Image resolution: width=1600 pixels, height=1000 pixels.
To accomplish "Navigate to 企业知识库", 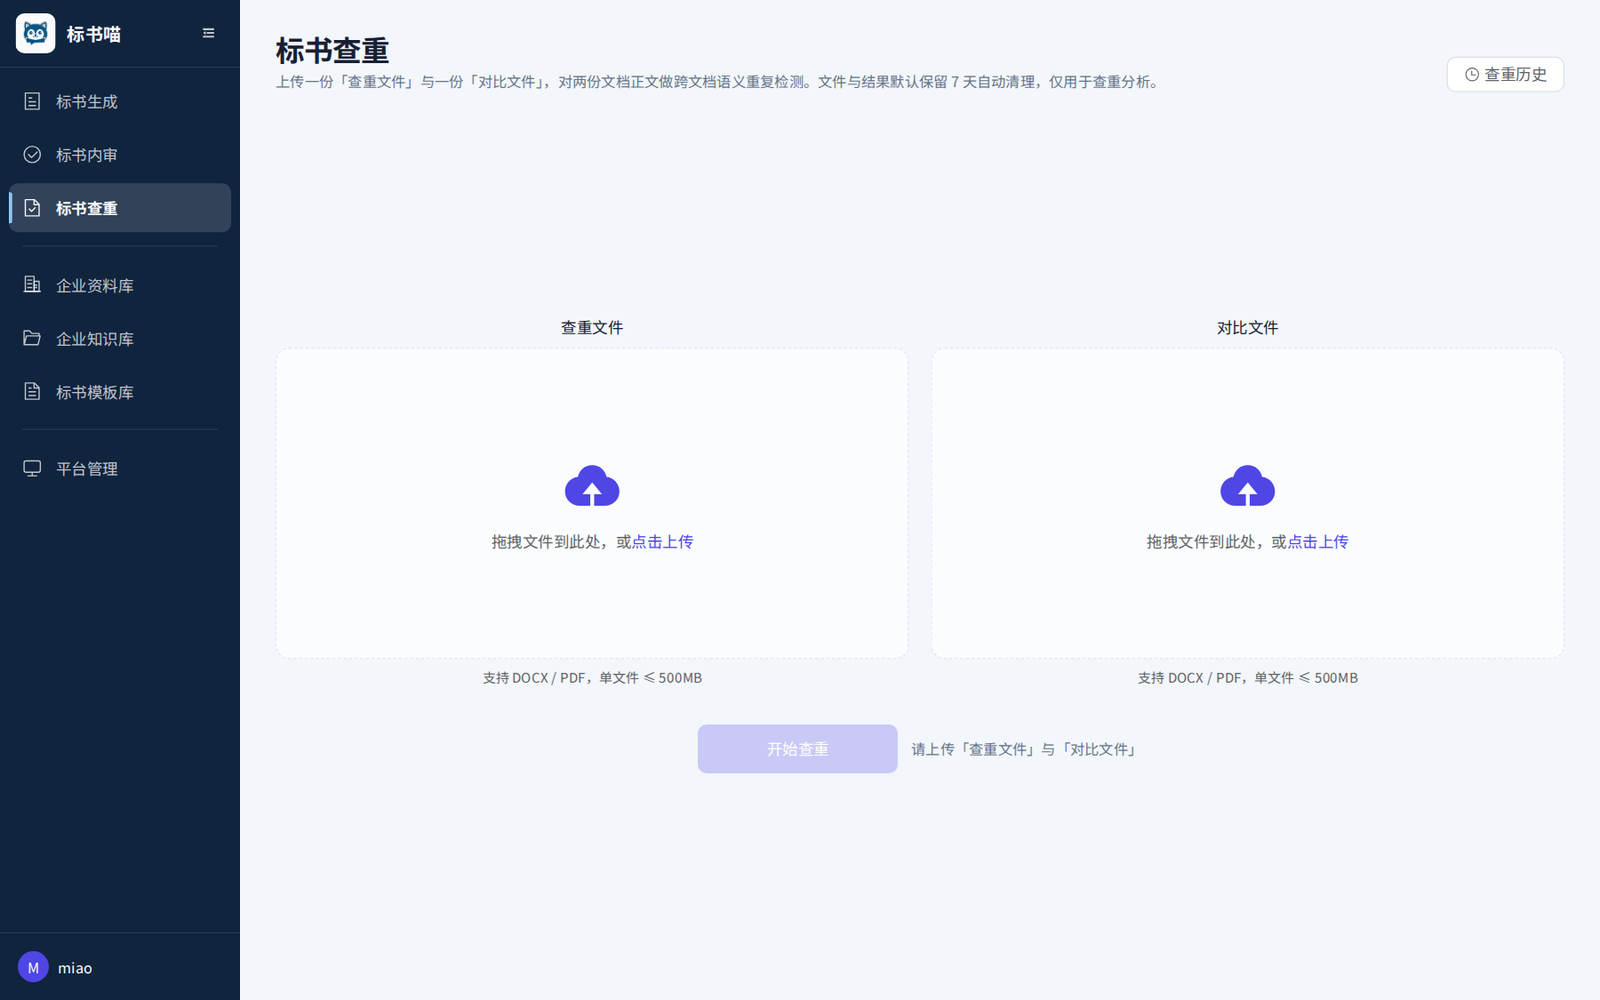I will [120, 338].
